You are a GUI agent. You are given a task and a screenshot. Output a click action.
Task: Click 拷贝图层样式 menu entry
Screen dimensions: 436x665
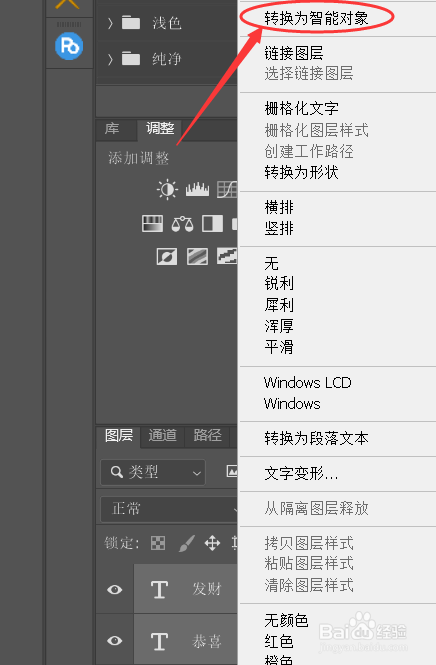[309, 543]
